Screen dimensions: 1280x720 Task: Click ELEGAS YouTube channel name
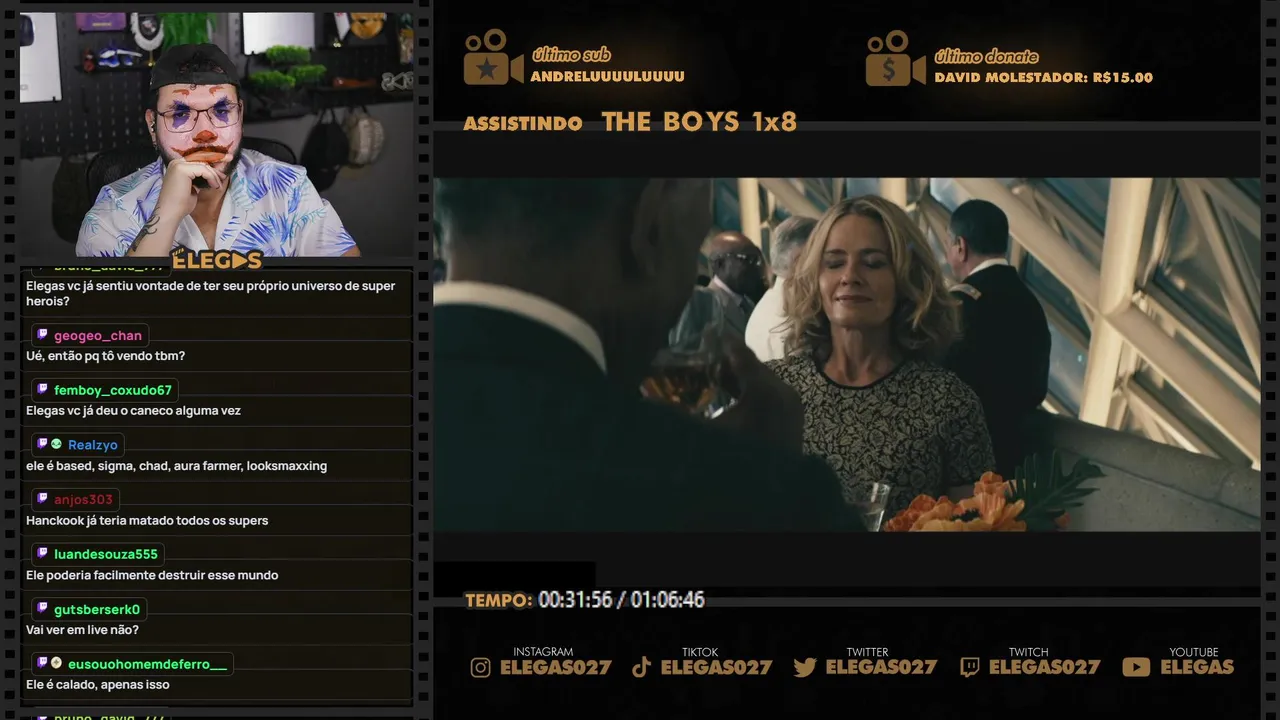point(1197,667)
